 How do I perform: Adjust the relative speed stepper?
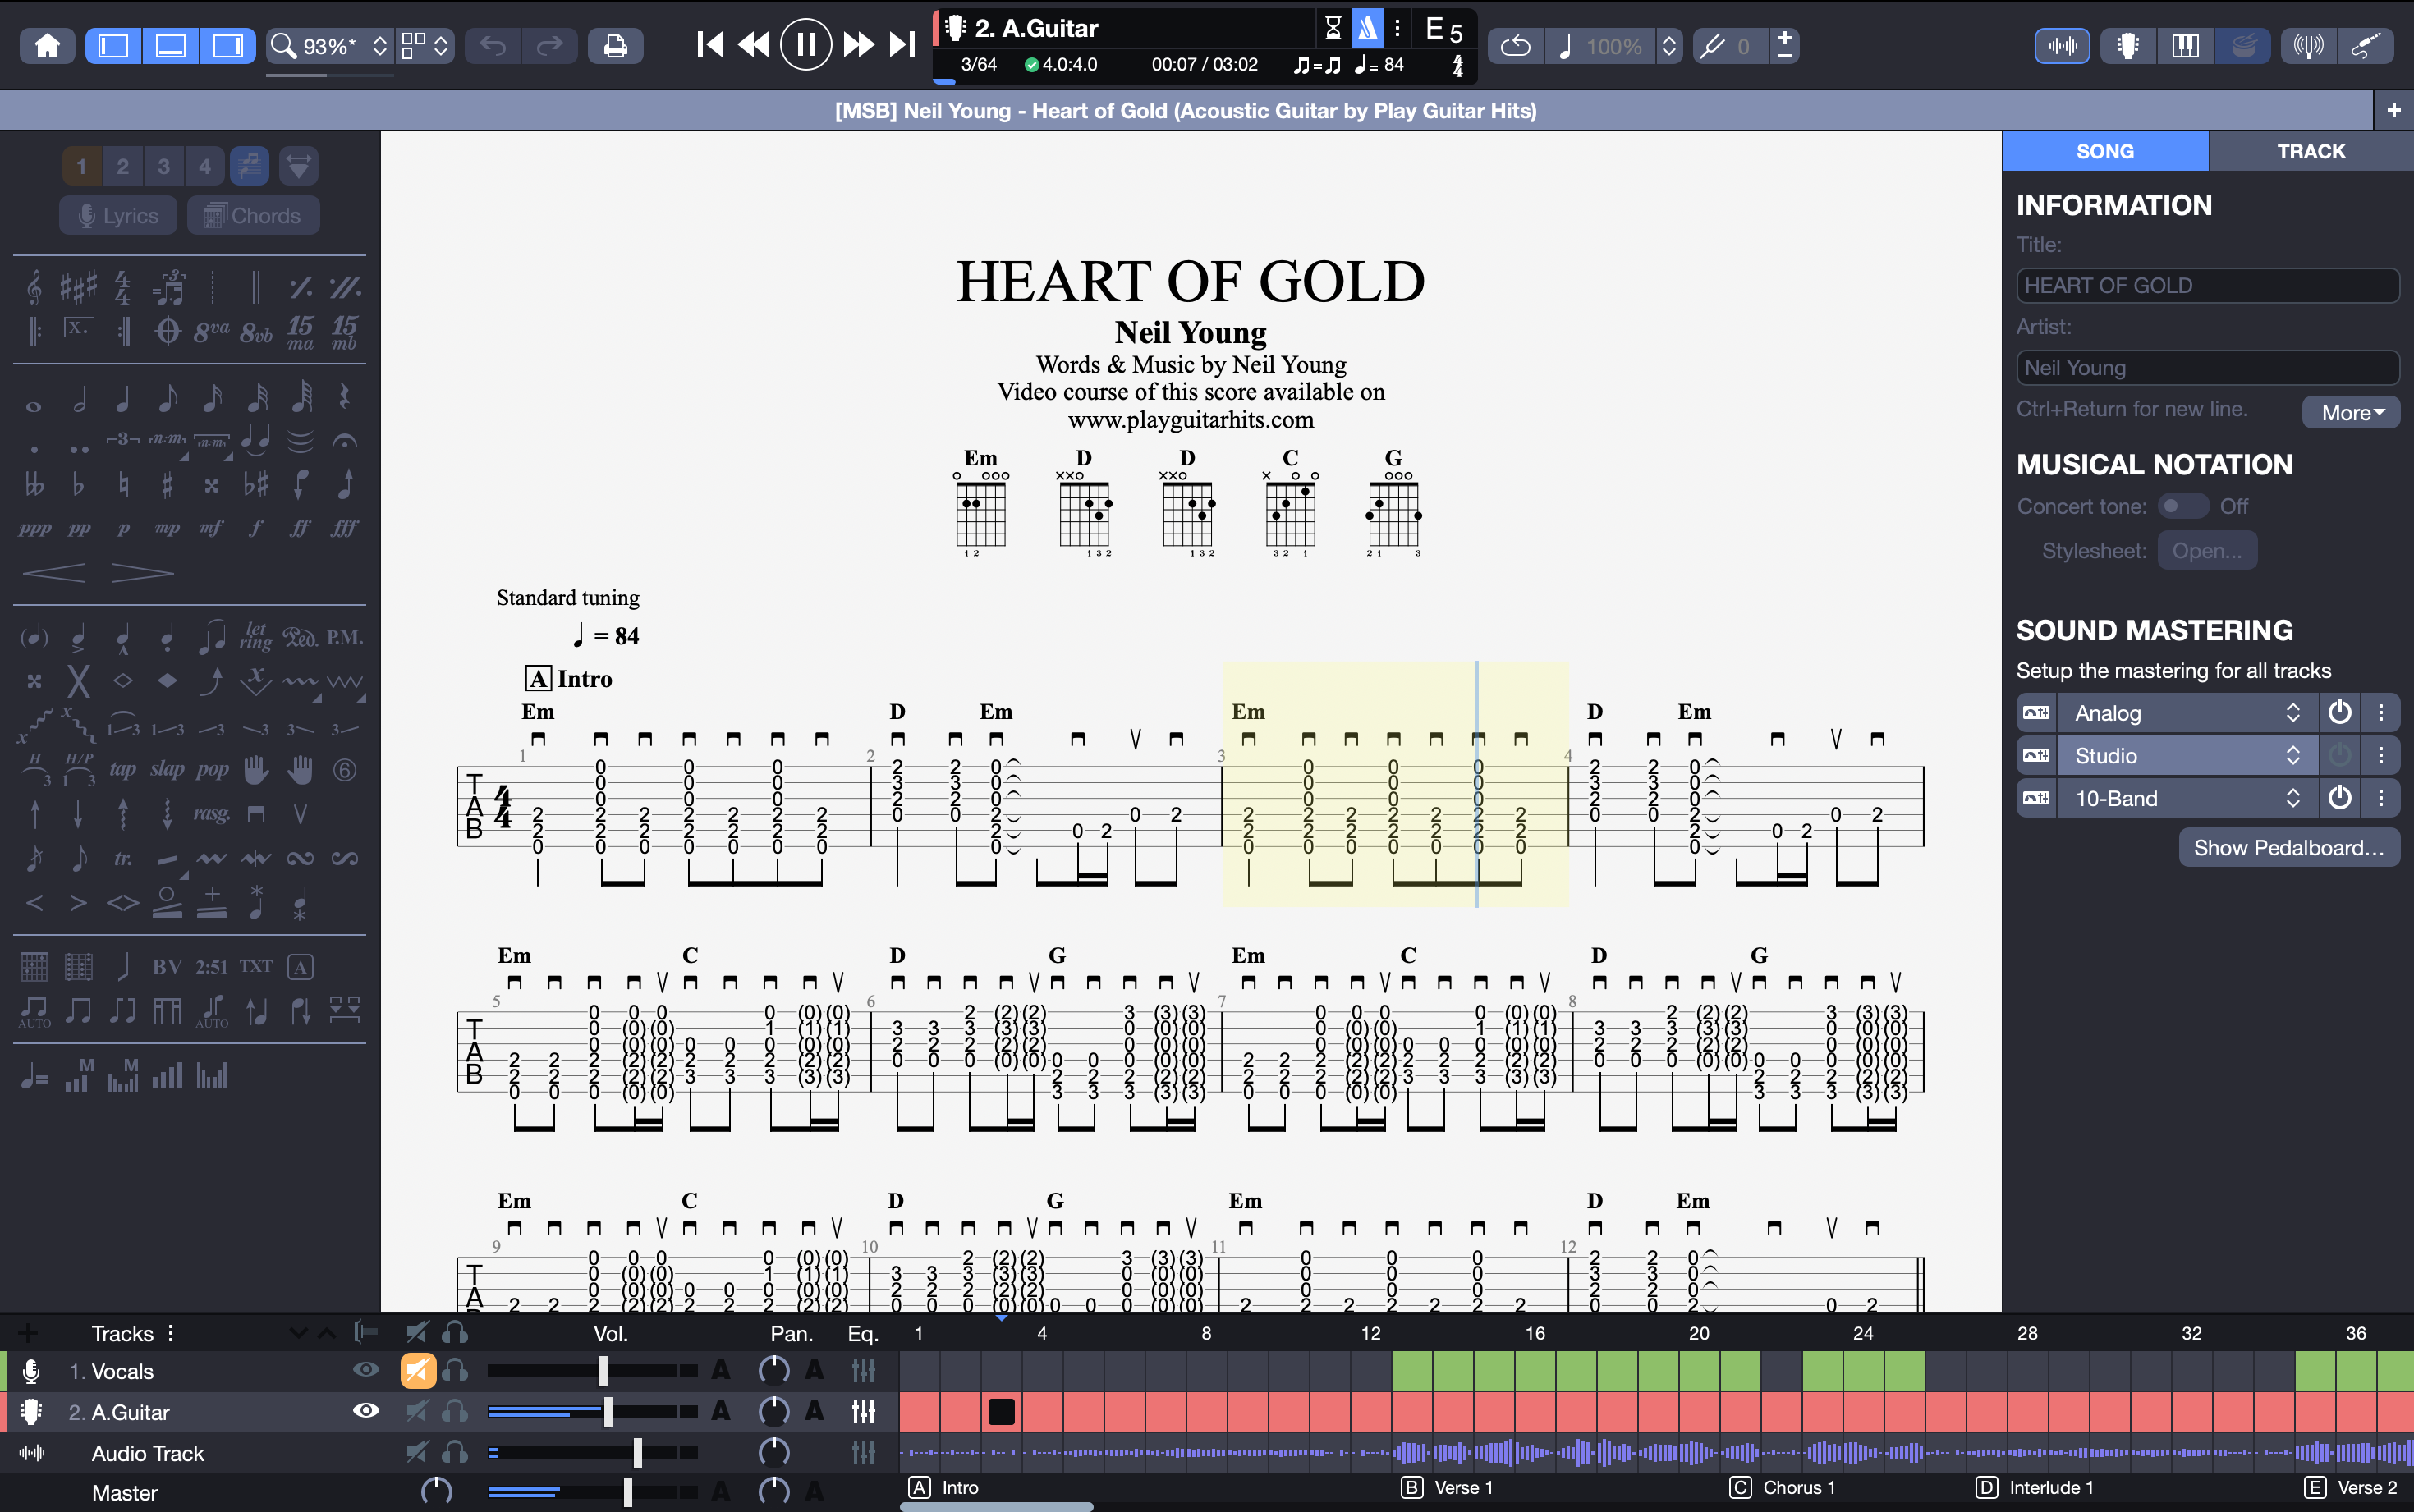tap(1669, 46)
